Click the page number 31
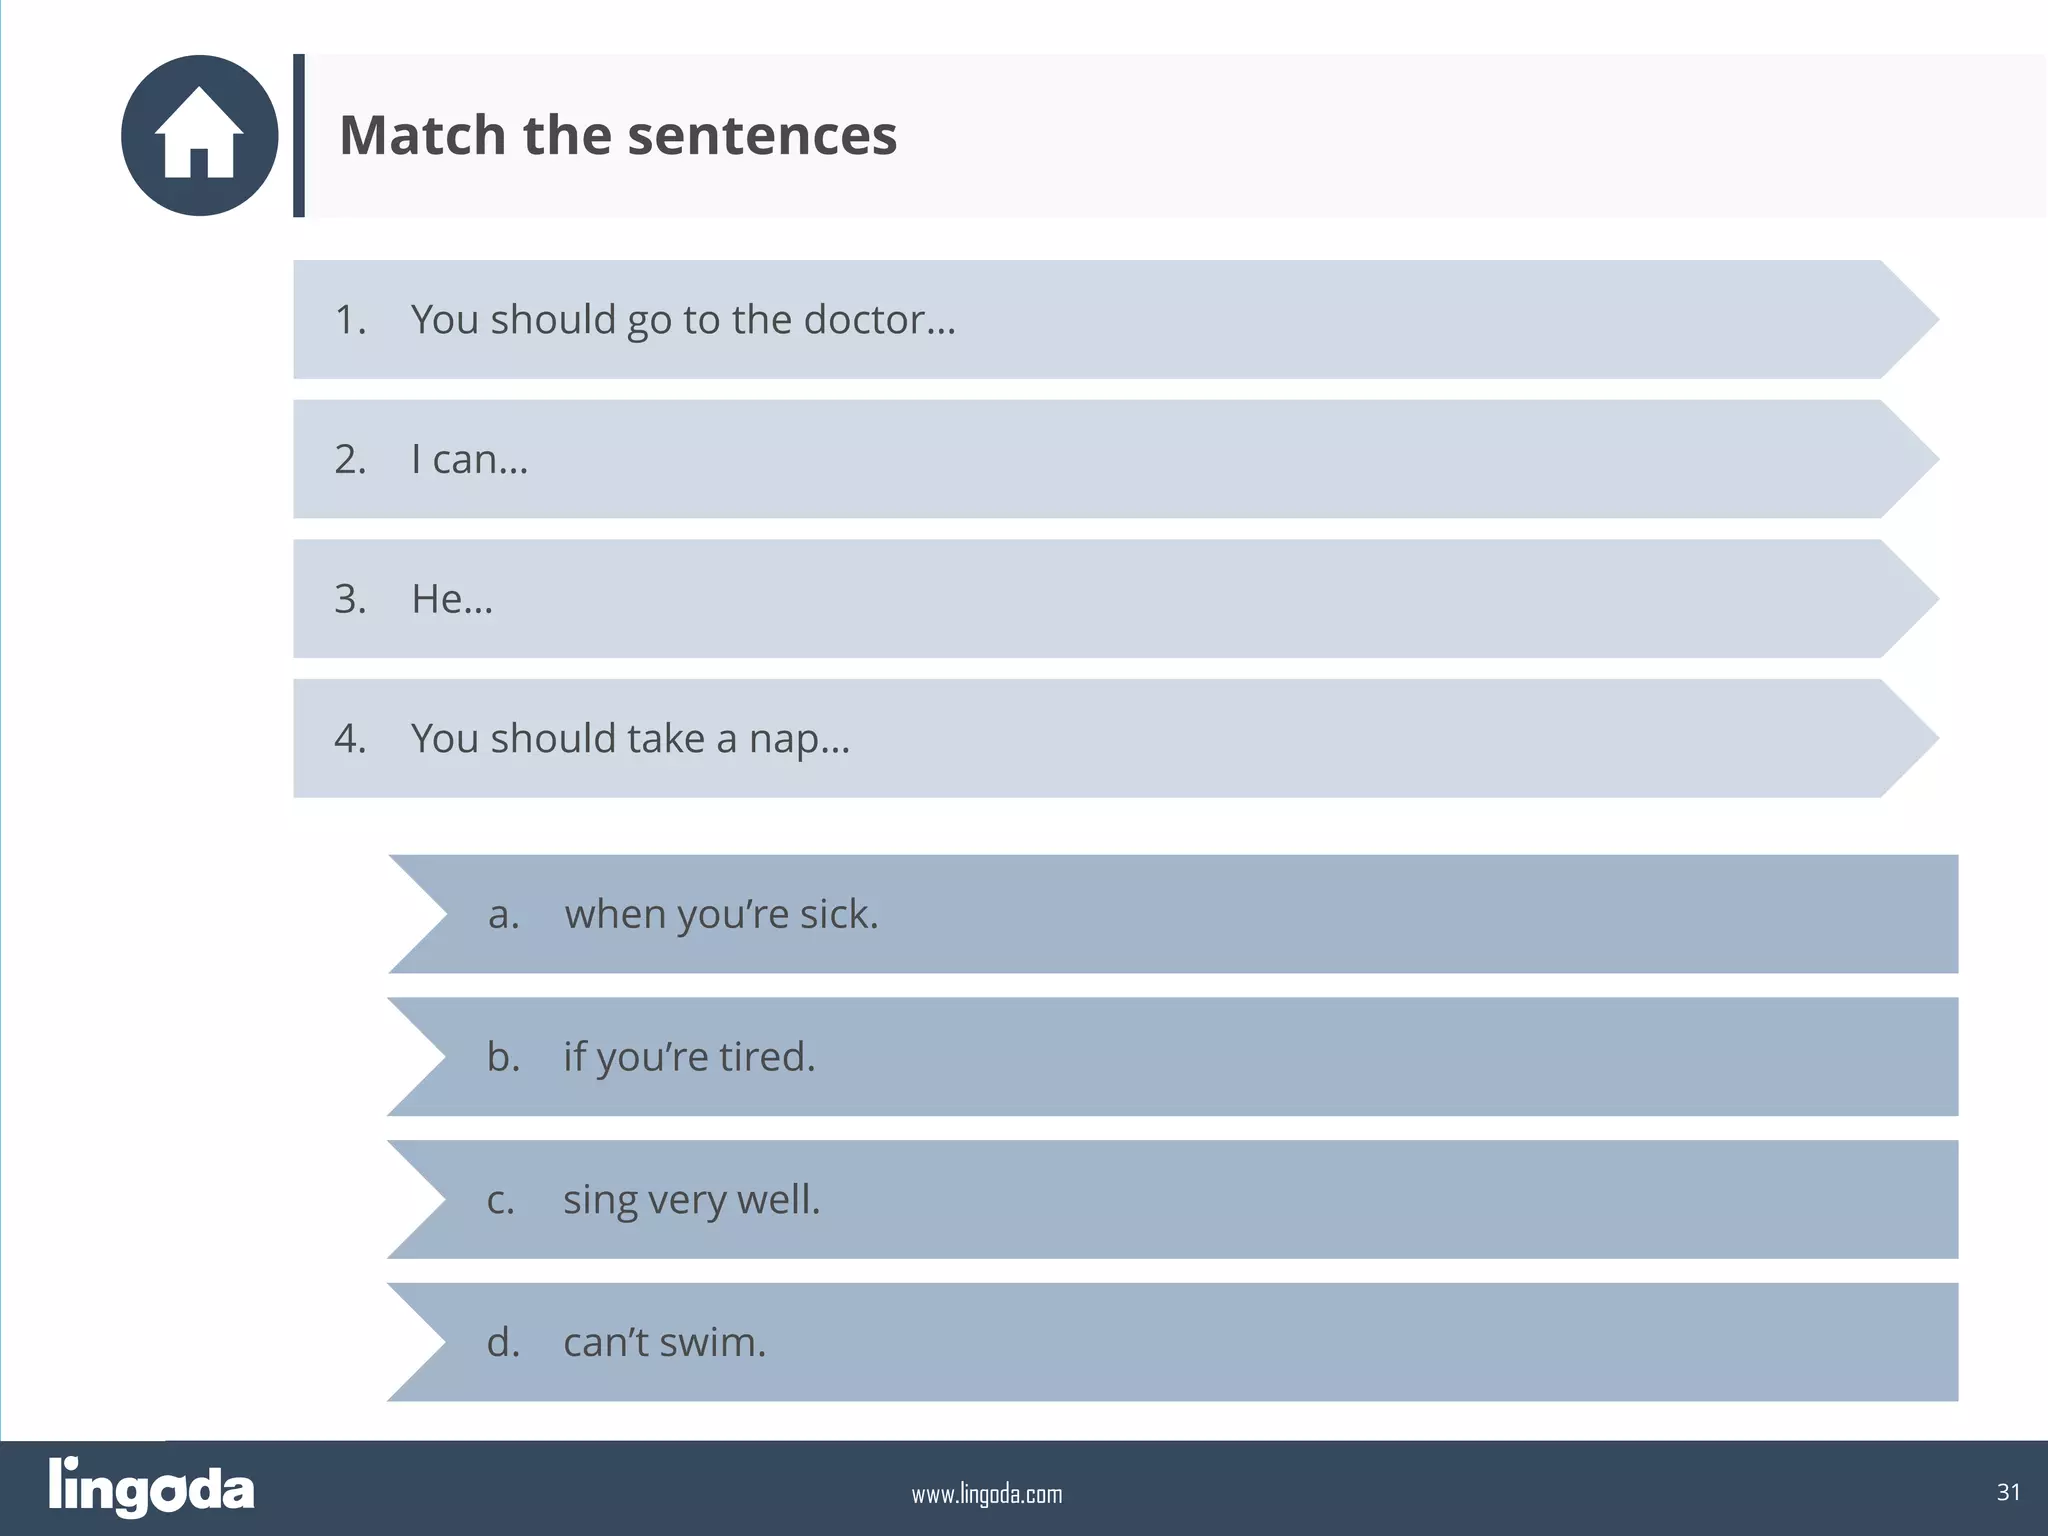This screenshot has height=1536, width=2048. (x=2008, y=1492)
